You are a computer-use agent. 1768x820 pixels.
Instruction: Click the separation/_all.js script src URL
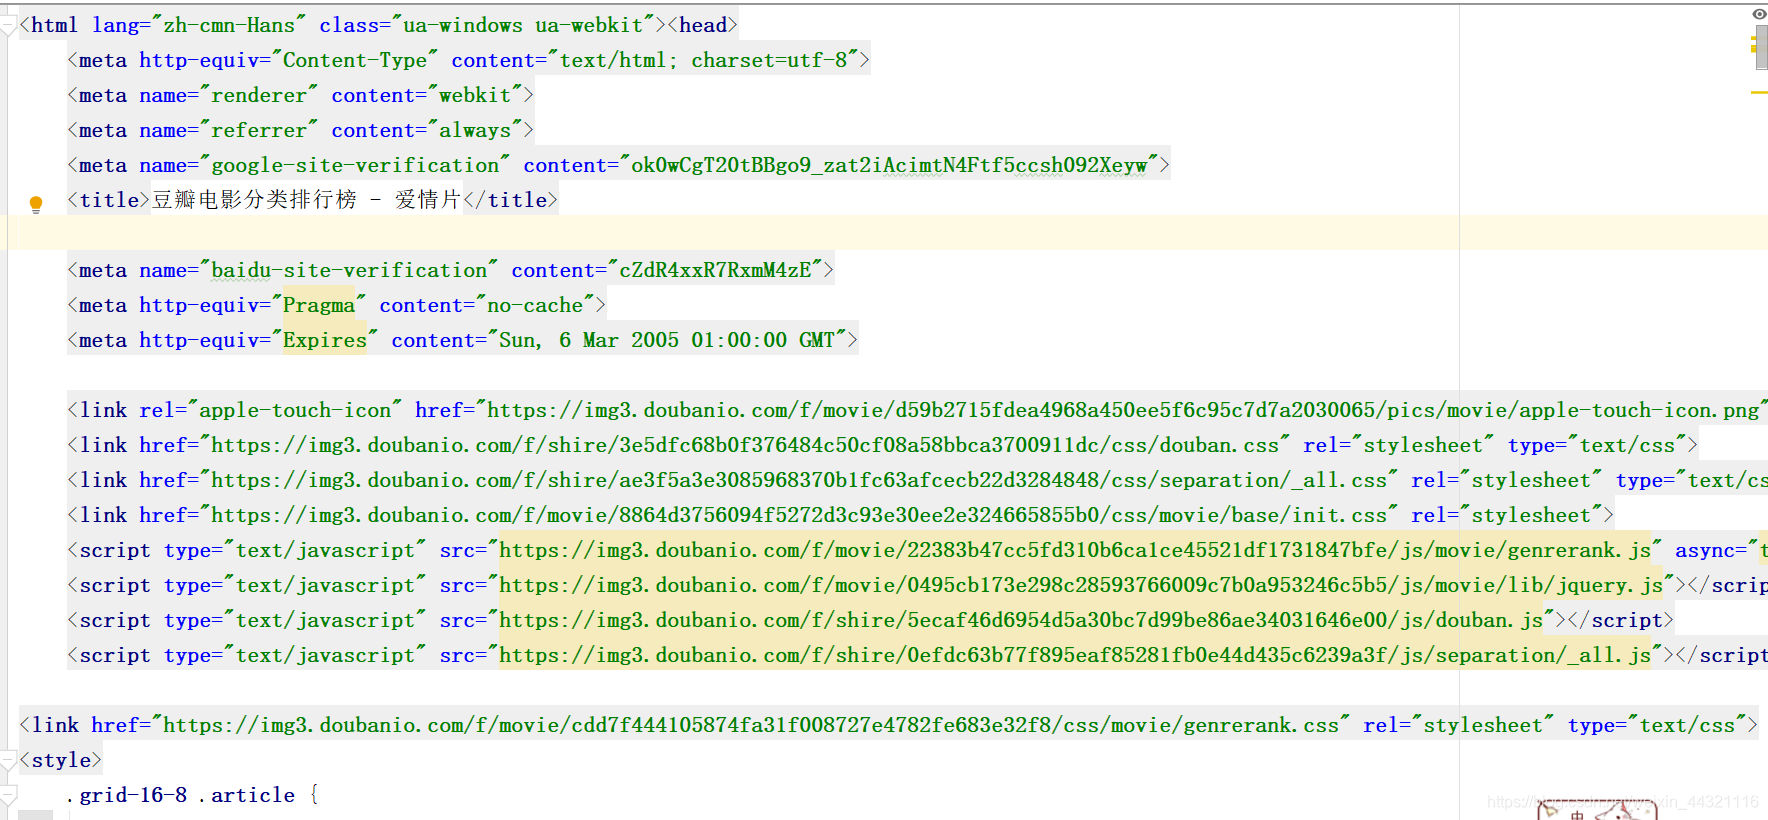click(1075, 655)
